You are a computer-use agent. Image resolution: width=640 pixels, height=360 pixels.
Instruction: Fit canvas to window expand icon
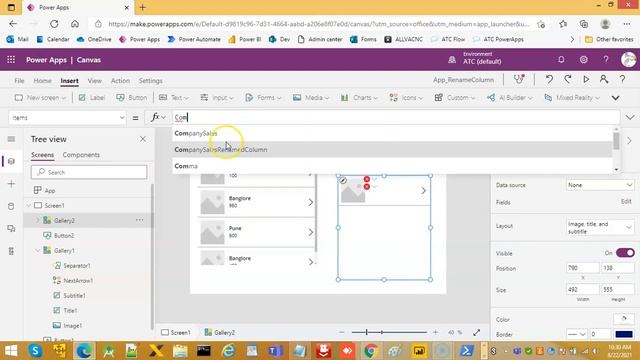click(476, 332)
